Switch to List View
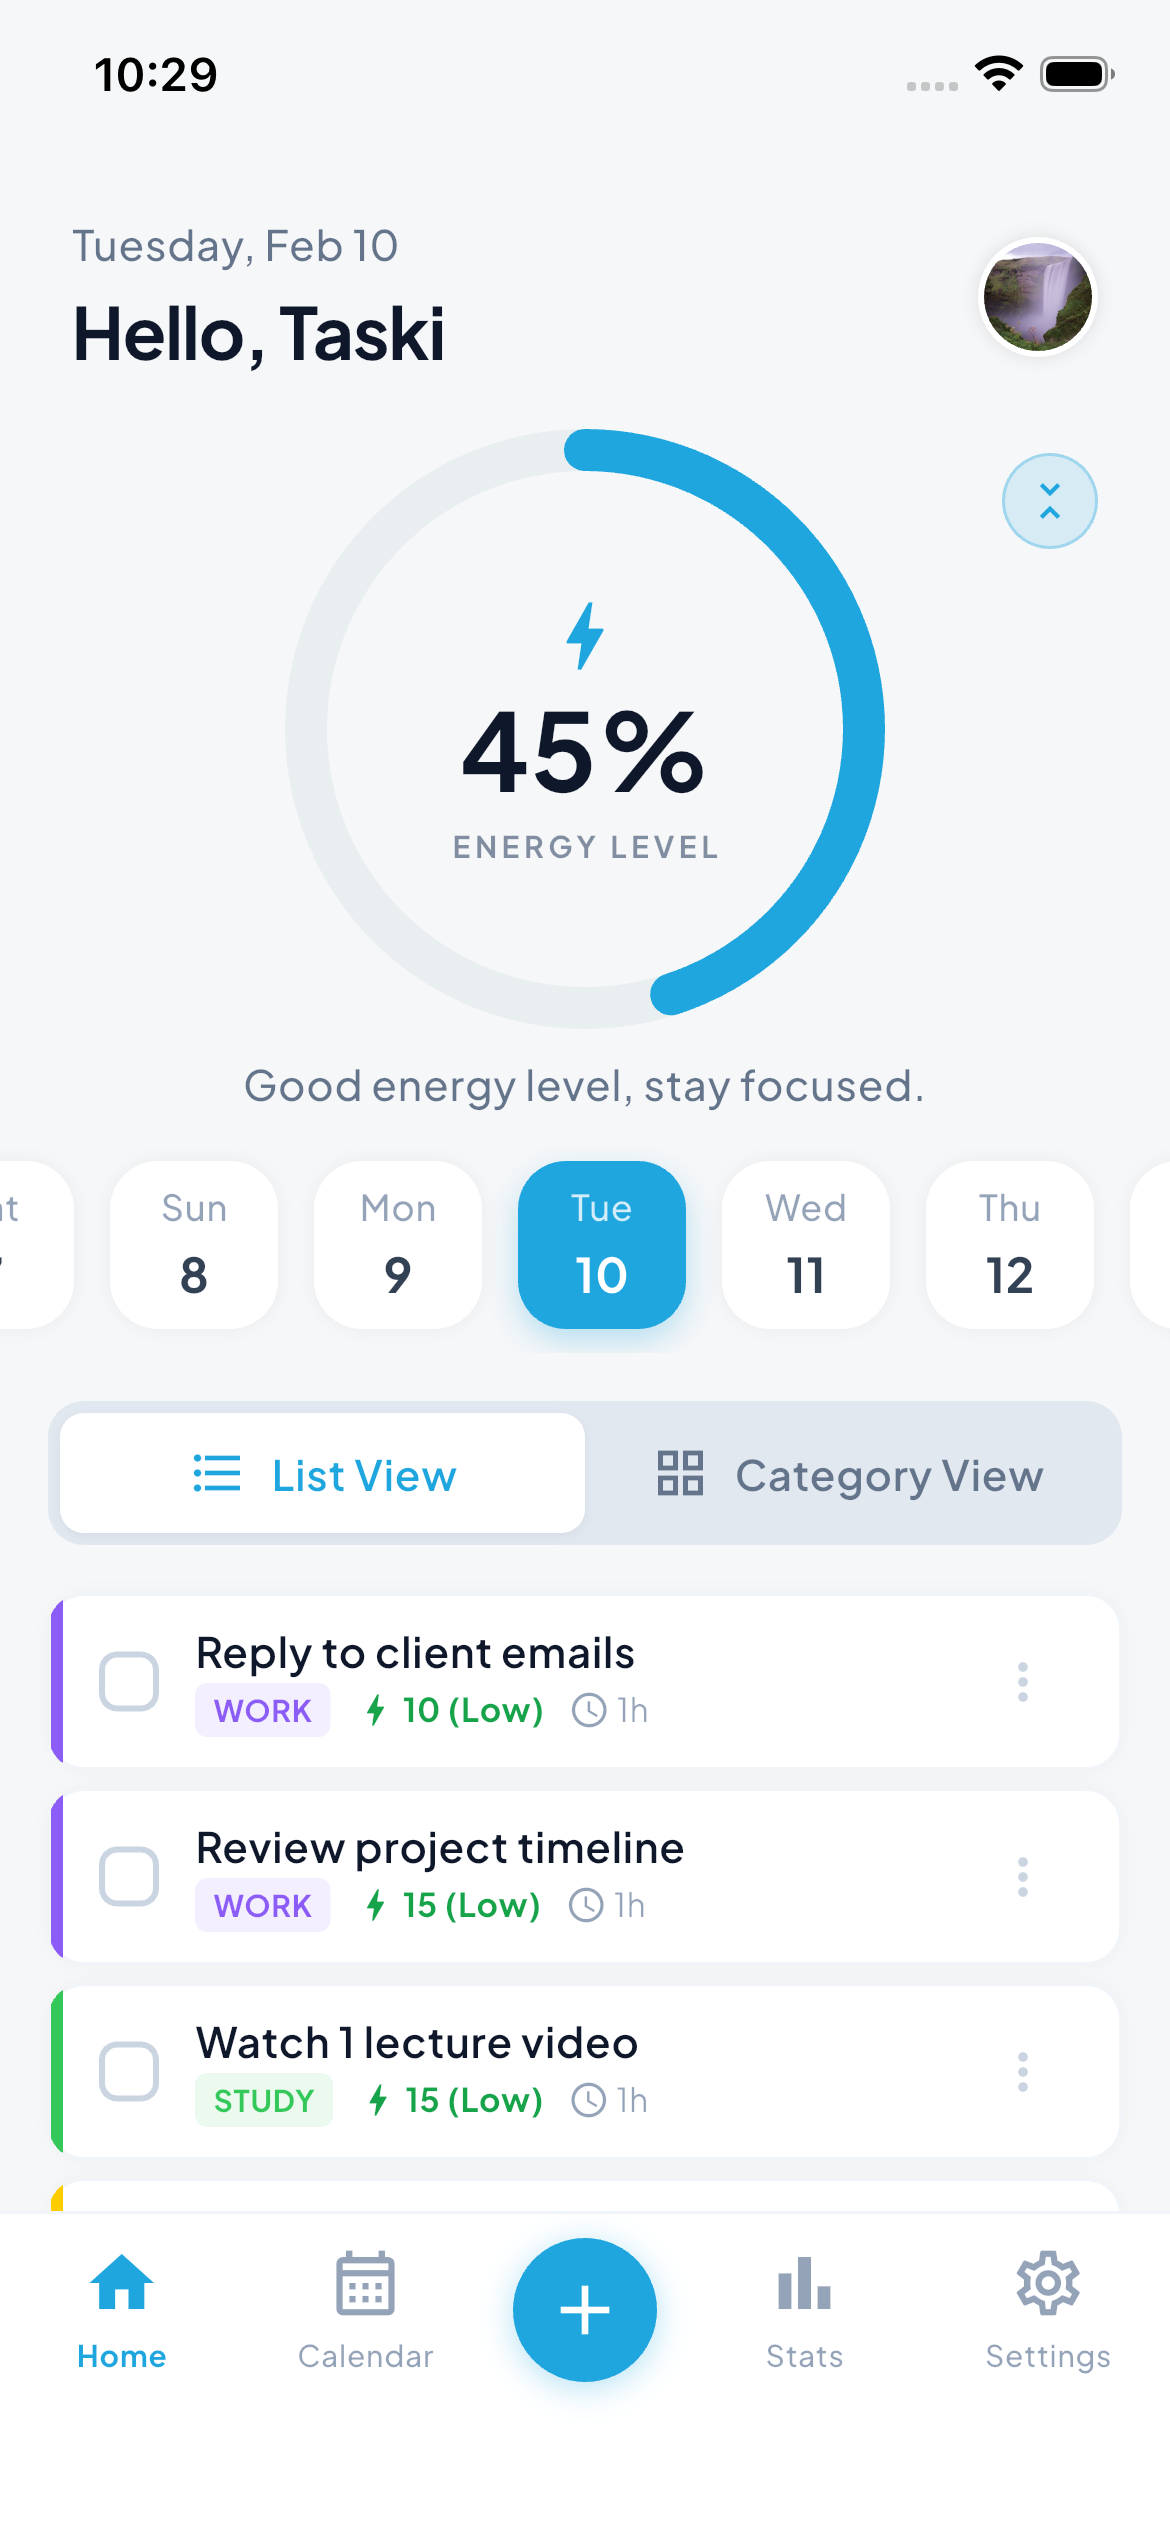This screenshot has width=1170, height=2532. tap(322, 1474)
